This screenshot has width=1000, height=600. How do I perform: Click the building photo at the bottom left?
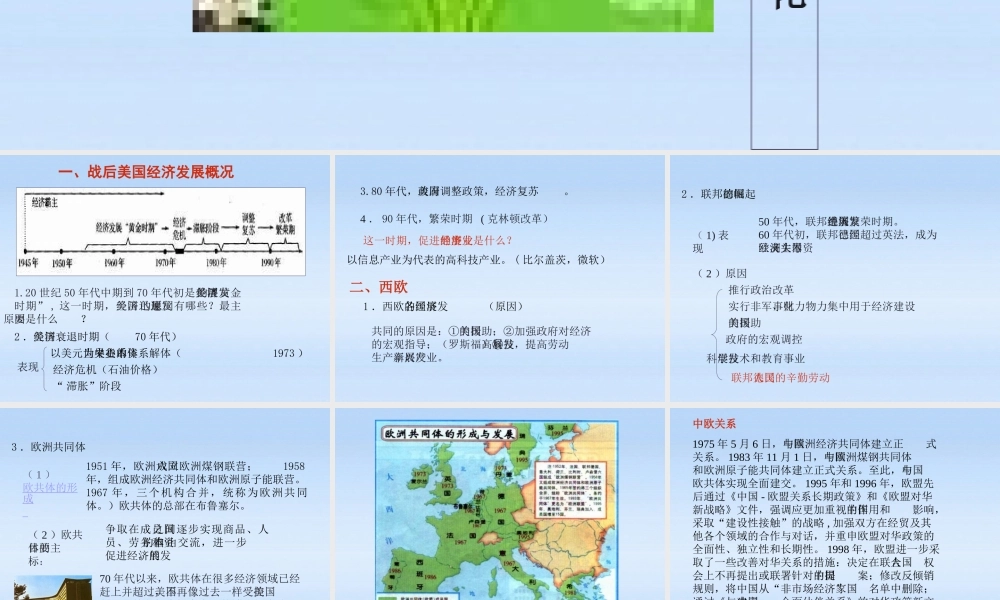tap(52, 587)
